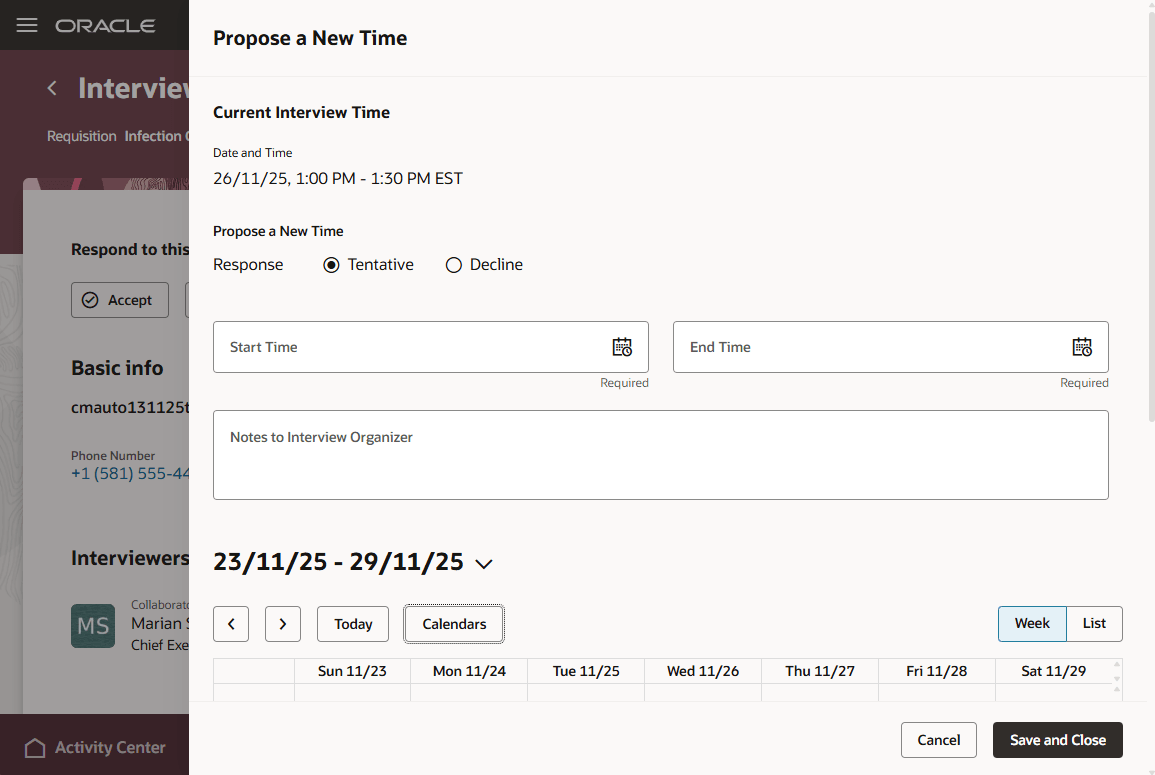Select the Week tab
This screenshot has width=1155, height=775.
pyautogui.click(x=1032, y=623)
